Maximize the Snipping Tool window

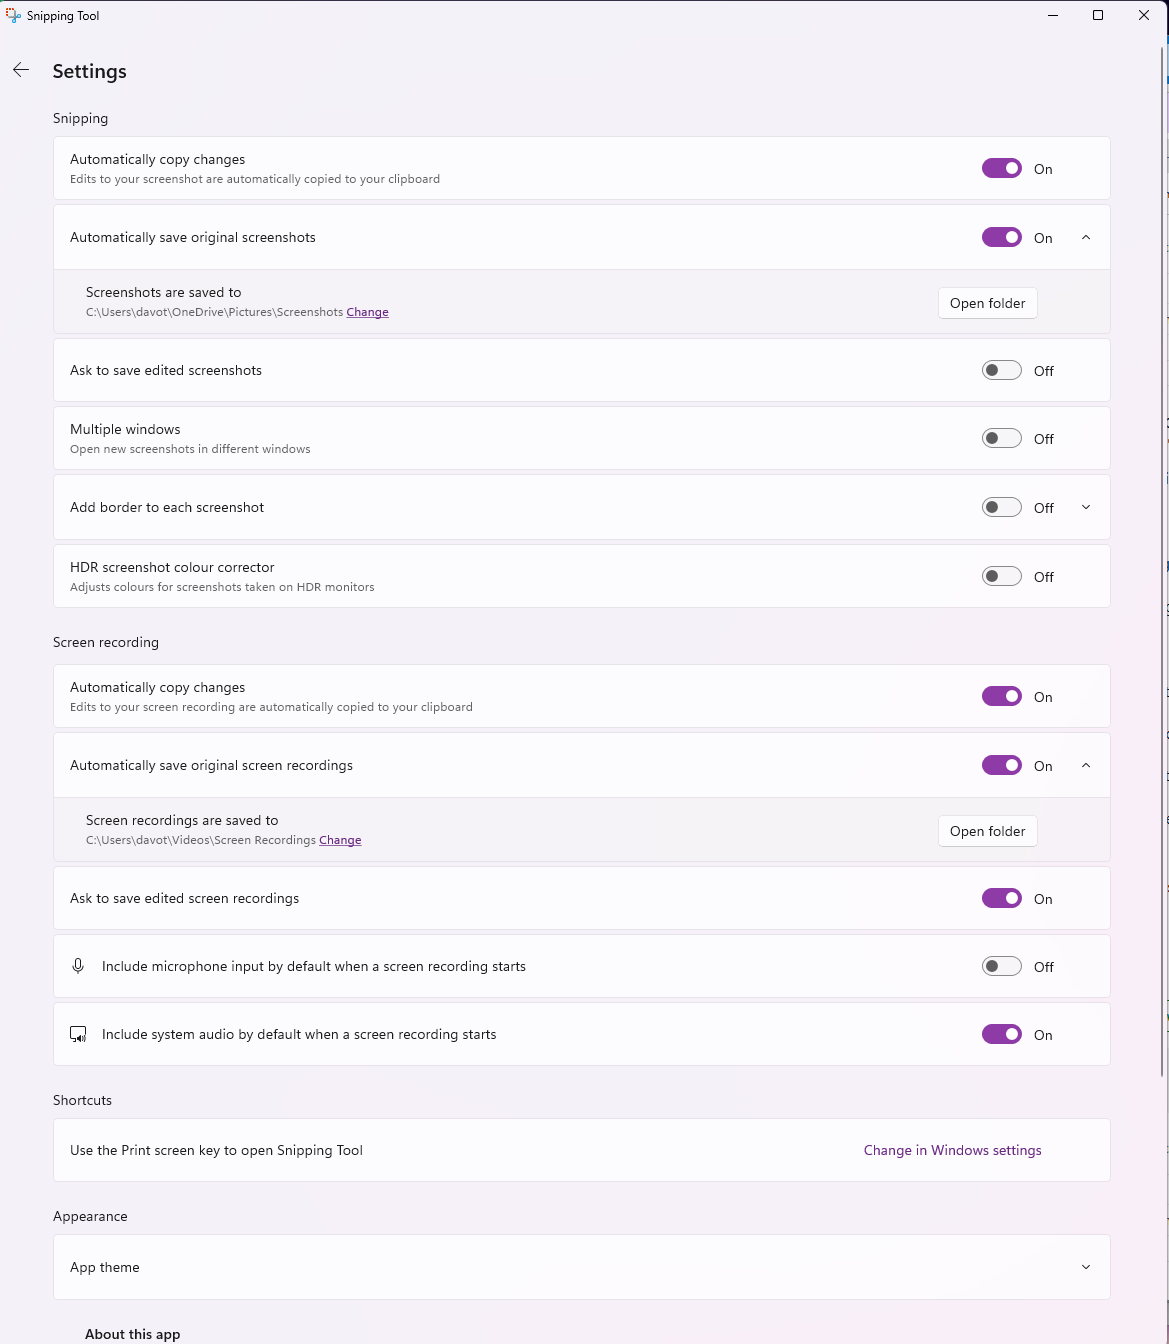(x=1098, y=15)
